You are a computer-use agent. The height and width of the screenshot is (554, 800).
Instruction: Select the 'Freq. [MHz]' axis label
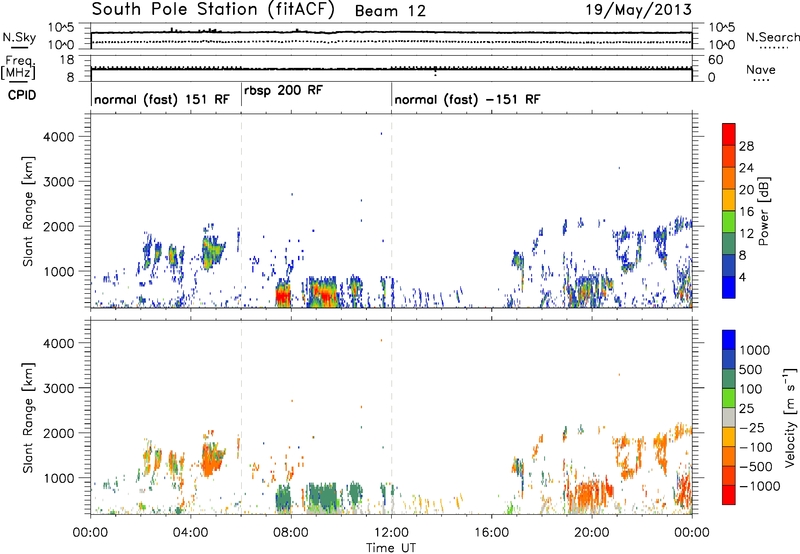point(18,67)
